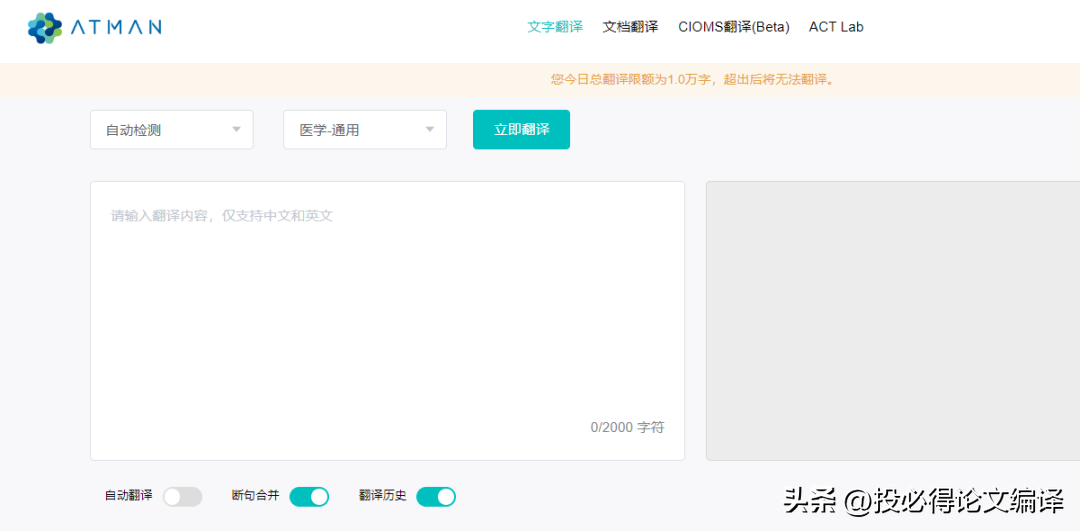Go to CIOMS翻译(Beta) tab
Viewport: 1080px width, 531px height.
tap(734, 27)
